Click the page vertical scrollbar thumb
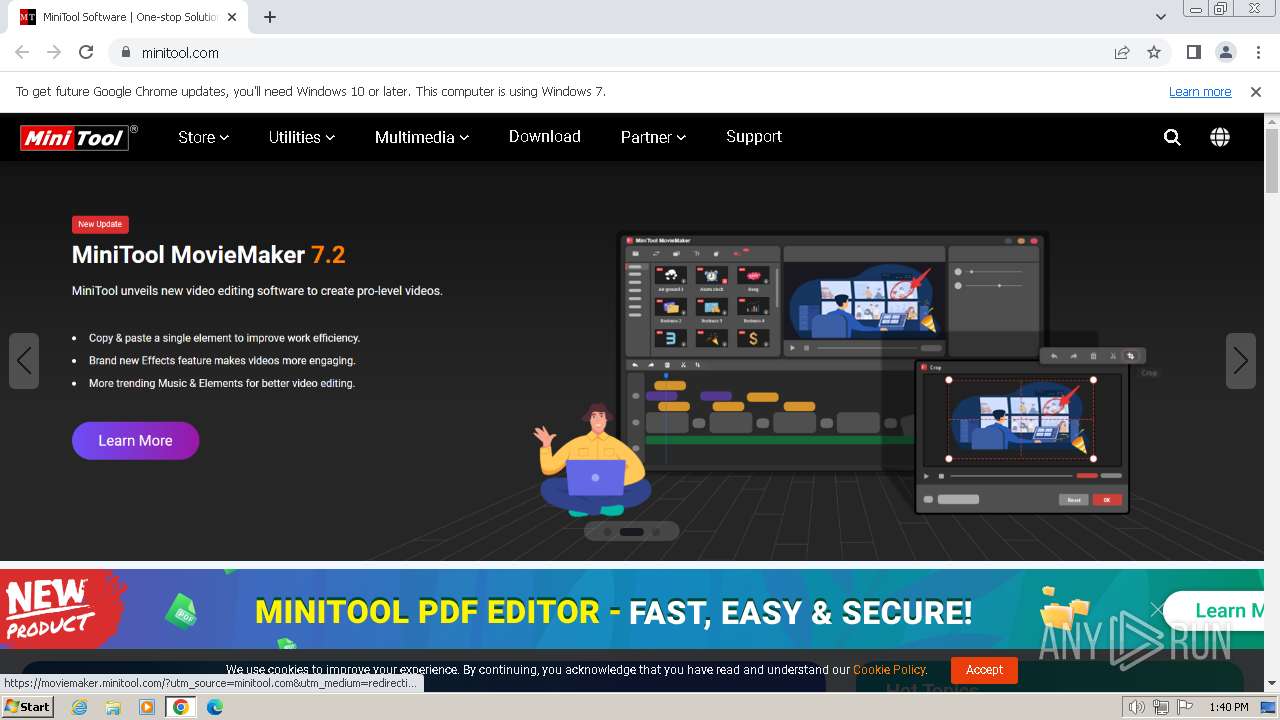 1272,160
